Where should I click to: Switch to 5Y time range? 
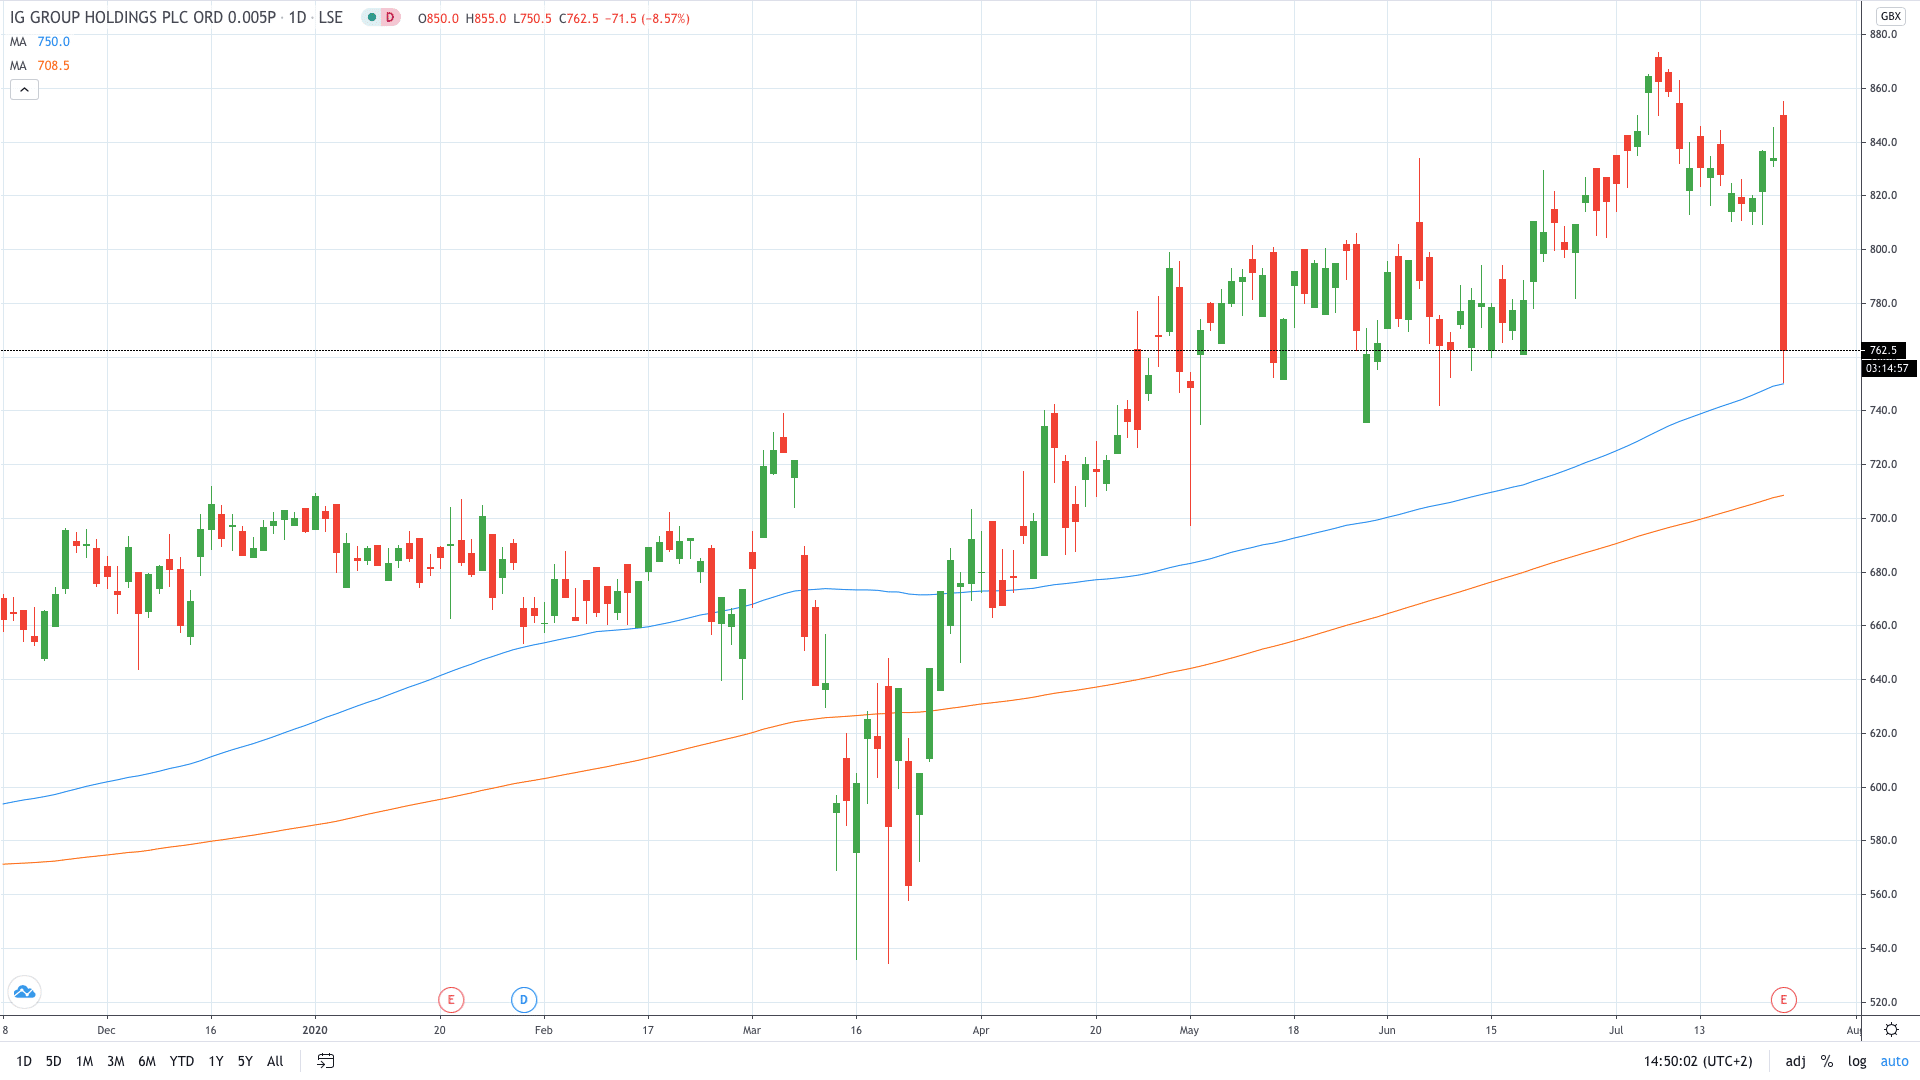(245, 1061)
